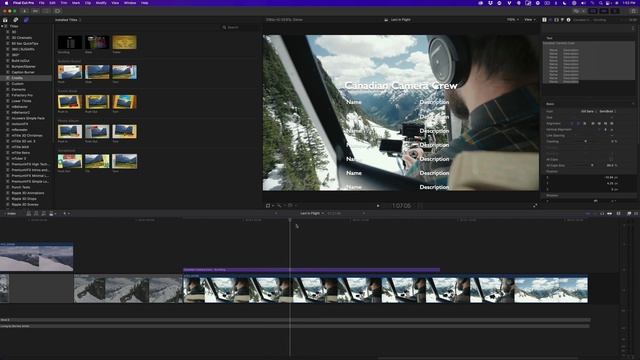Click the overwrite clip edit button
The height and width of the screenshot is (360, 640).
51,213
